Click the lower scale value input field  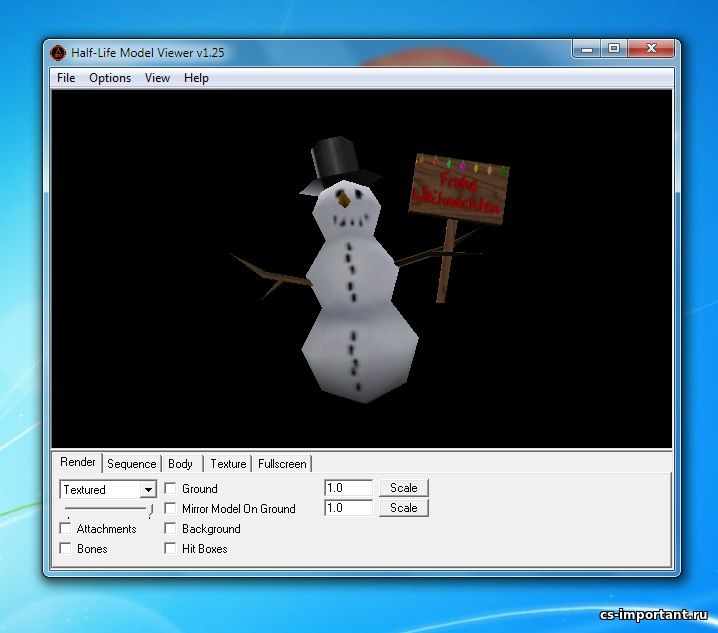348,508
